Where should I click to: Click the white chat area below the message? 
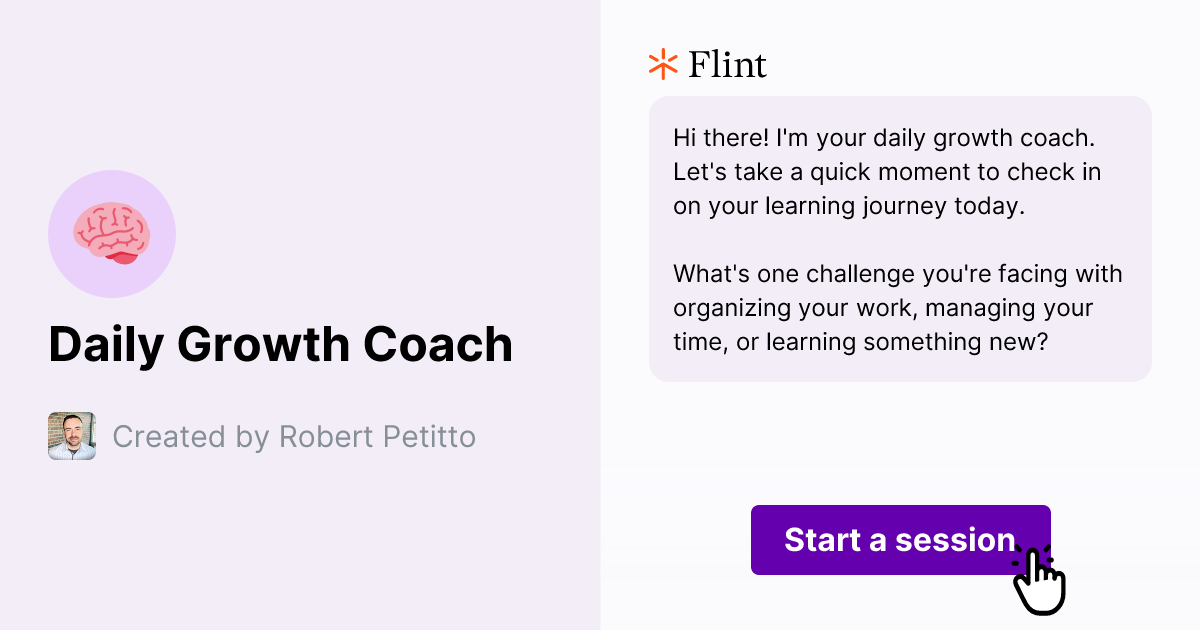coord(900,440)
